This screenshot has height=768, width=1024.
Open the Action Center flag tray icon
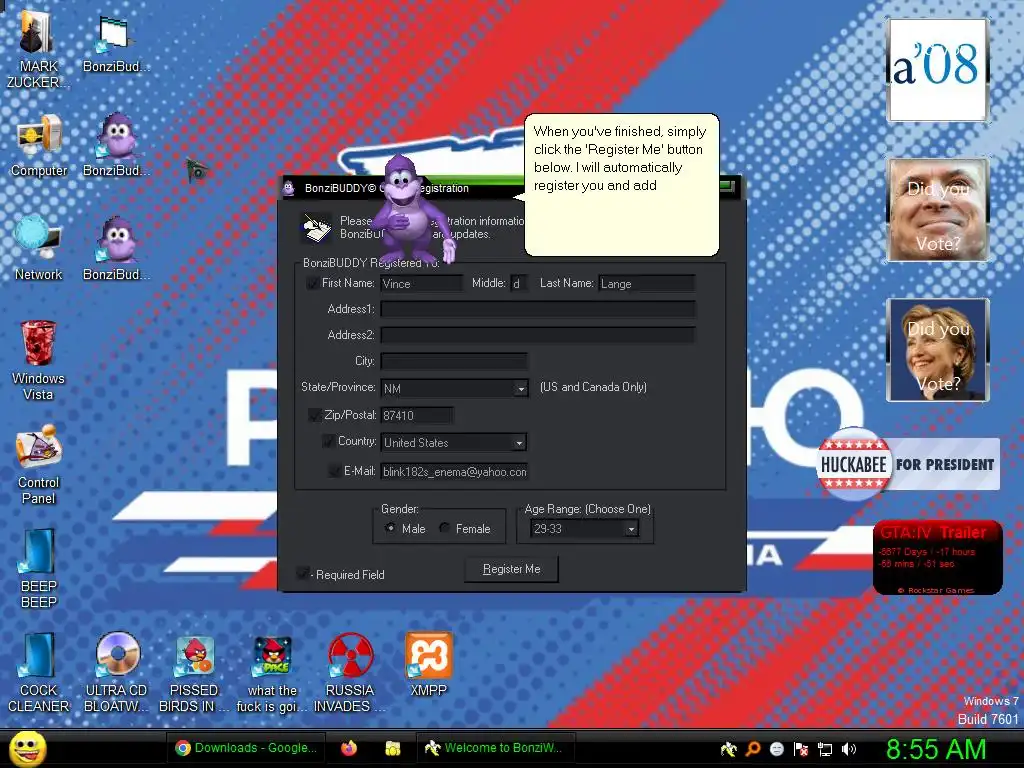[801, 749]
